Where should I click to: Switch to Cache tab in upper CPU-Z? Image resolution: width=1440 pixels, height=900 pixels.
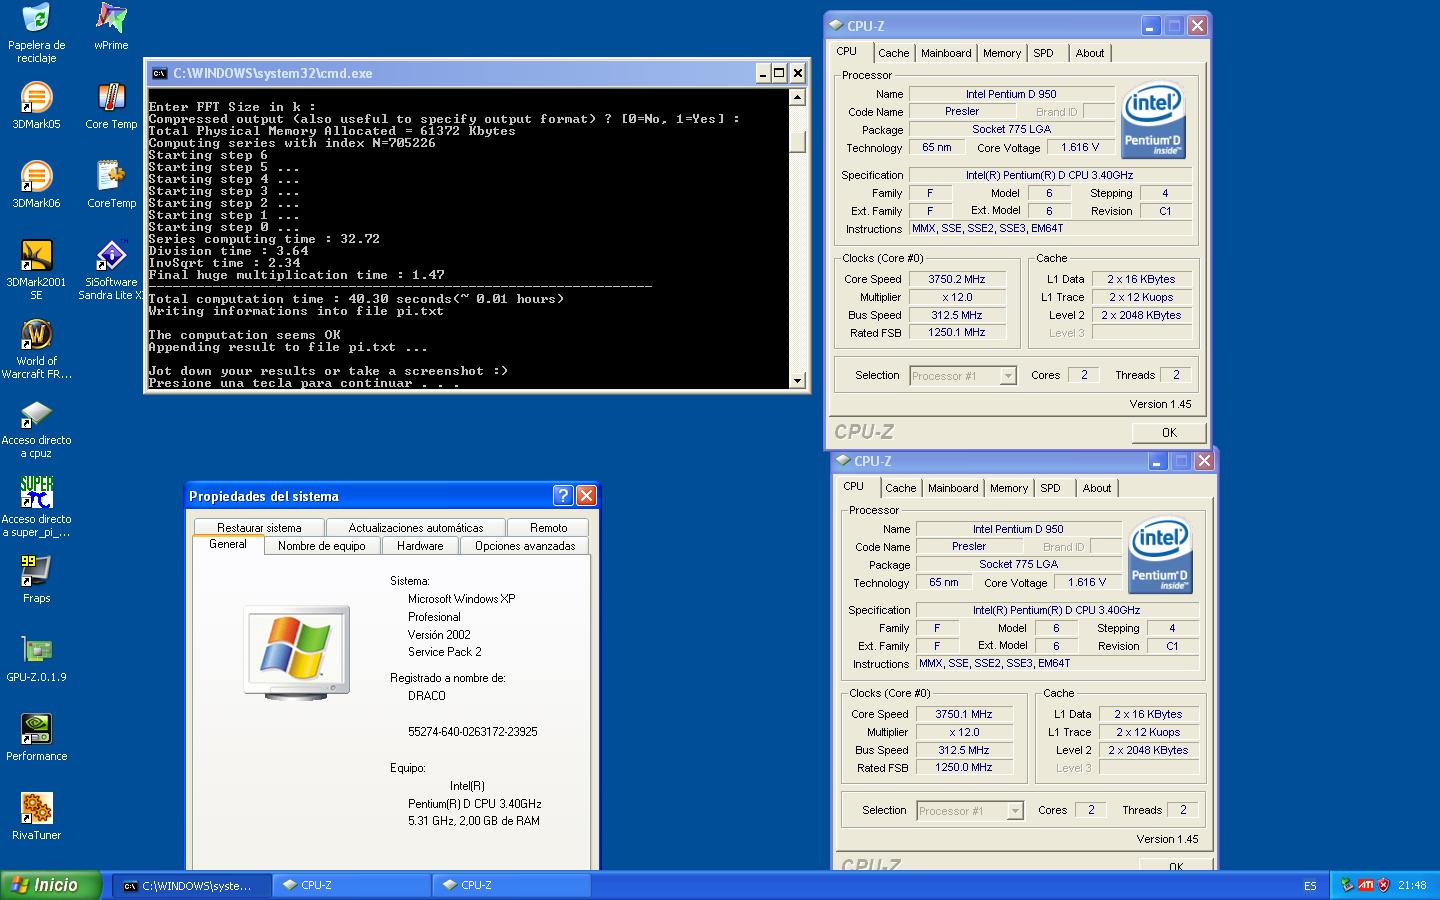pos(894,54)
